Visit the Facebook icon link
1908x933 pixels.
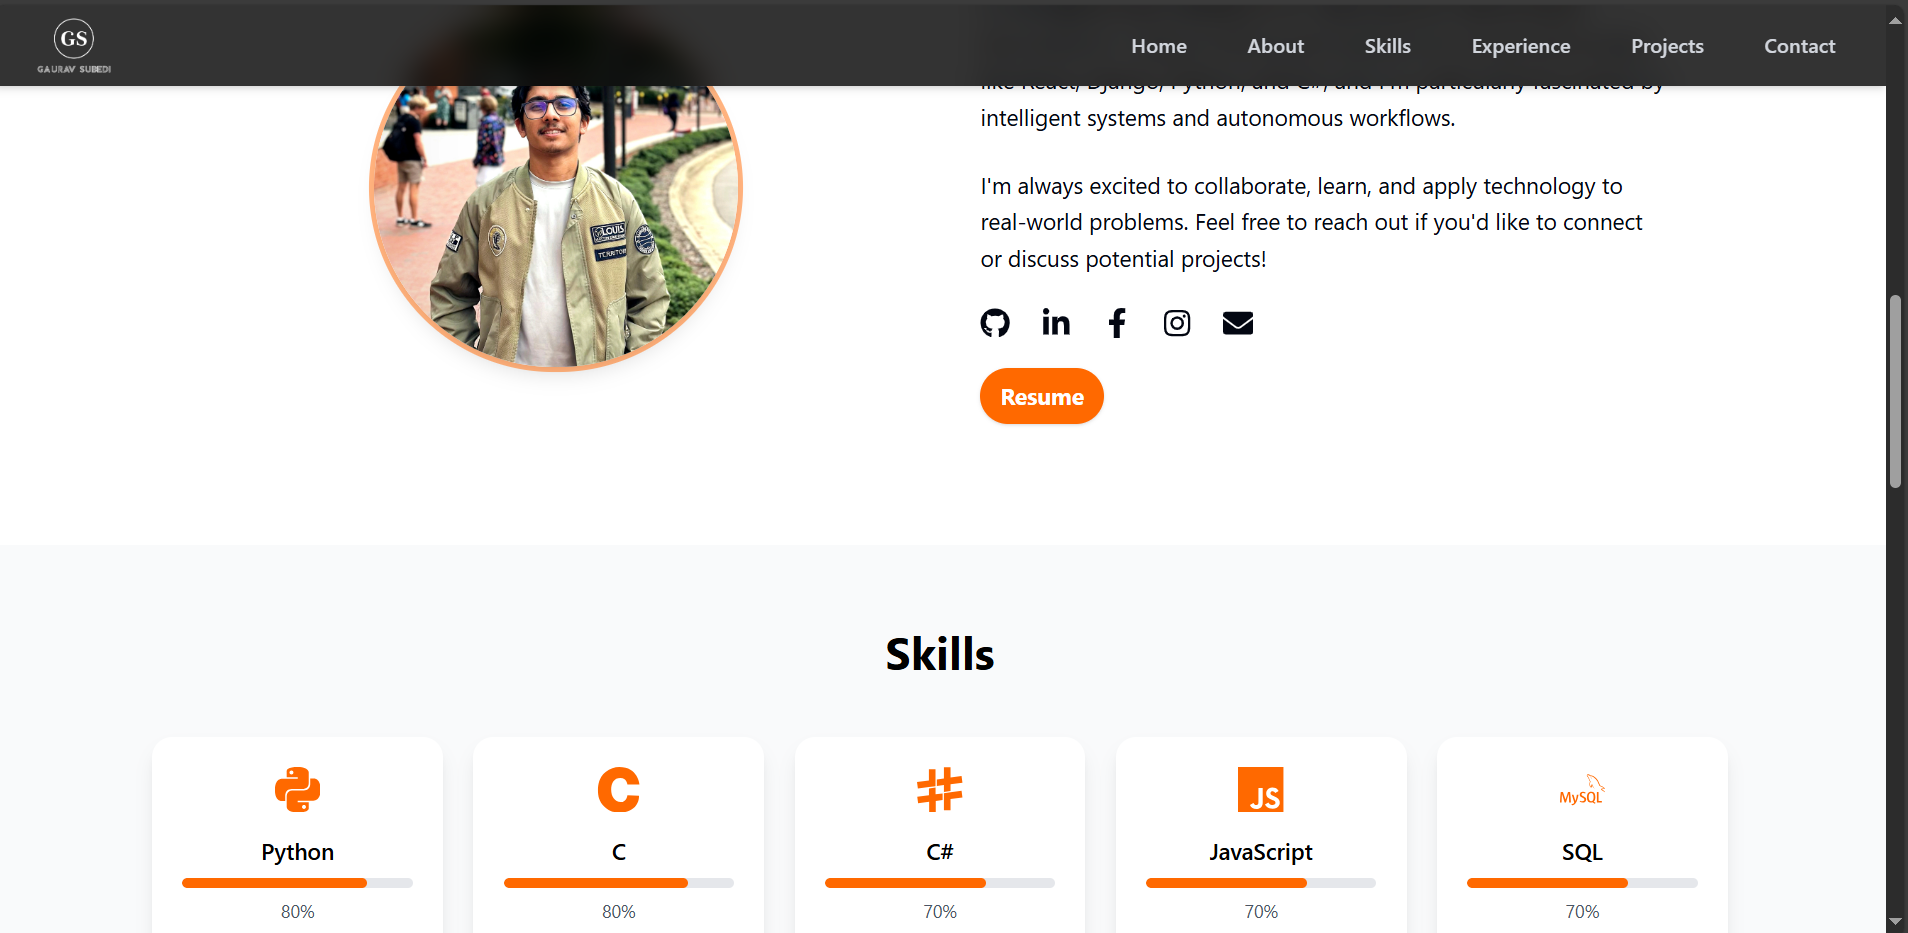click(1117, 323)
